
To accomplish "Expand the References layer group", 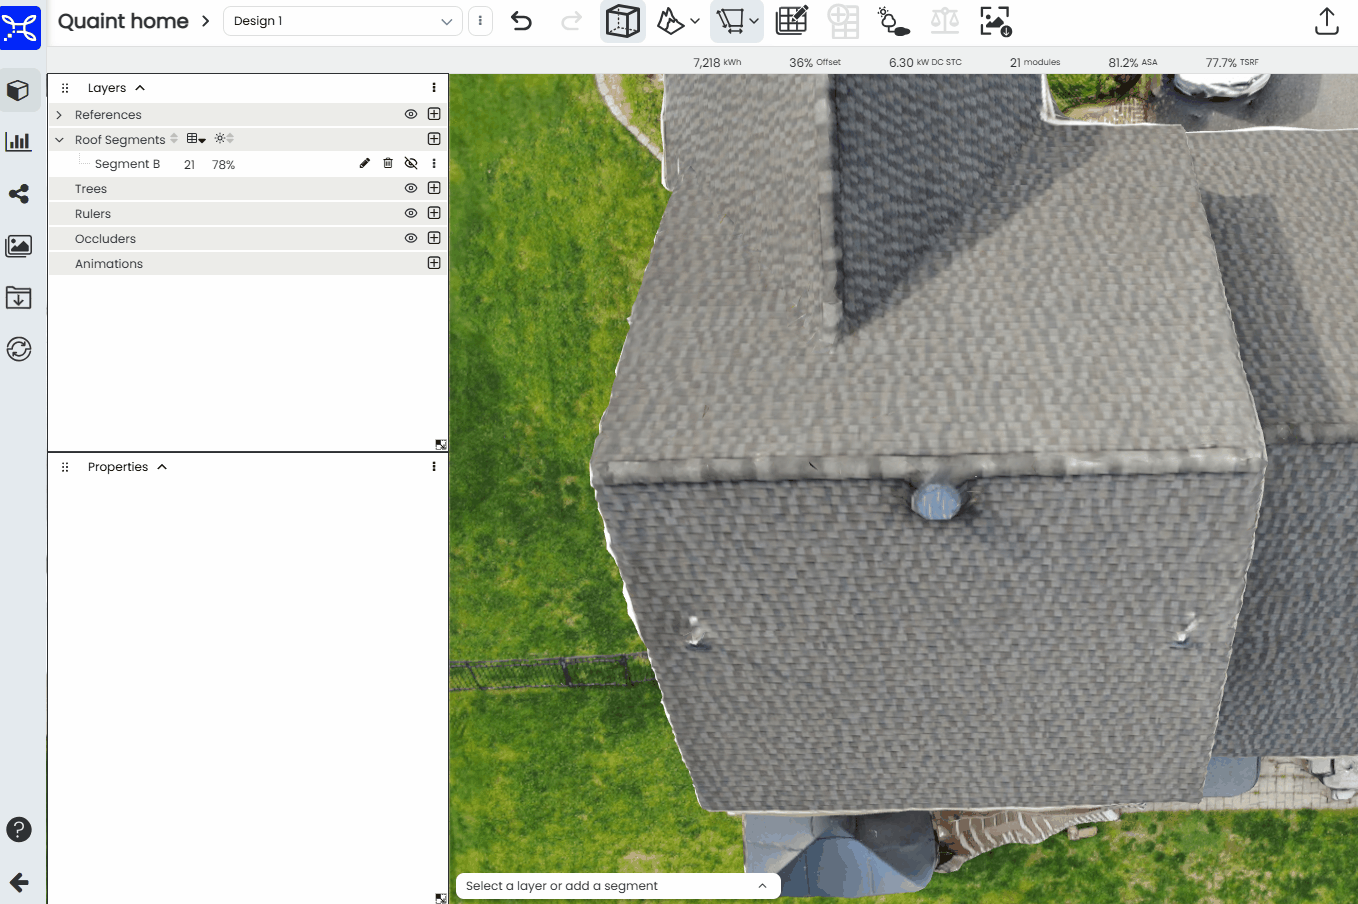I will tap(59, 115).
